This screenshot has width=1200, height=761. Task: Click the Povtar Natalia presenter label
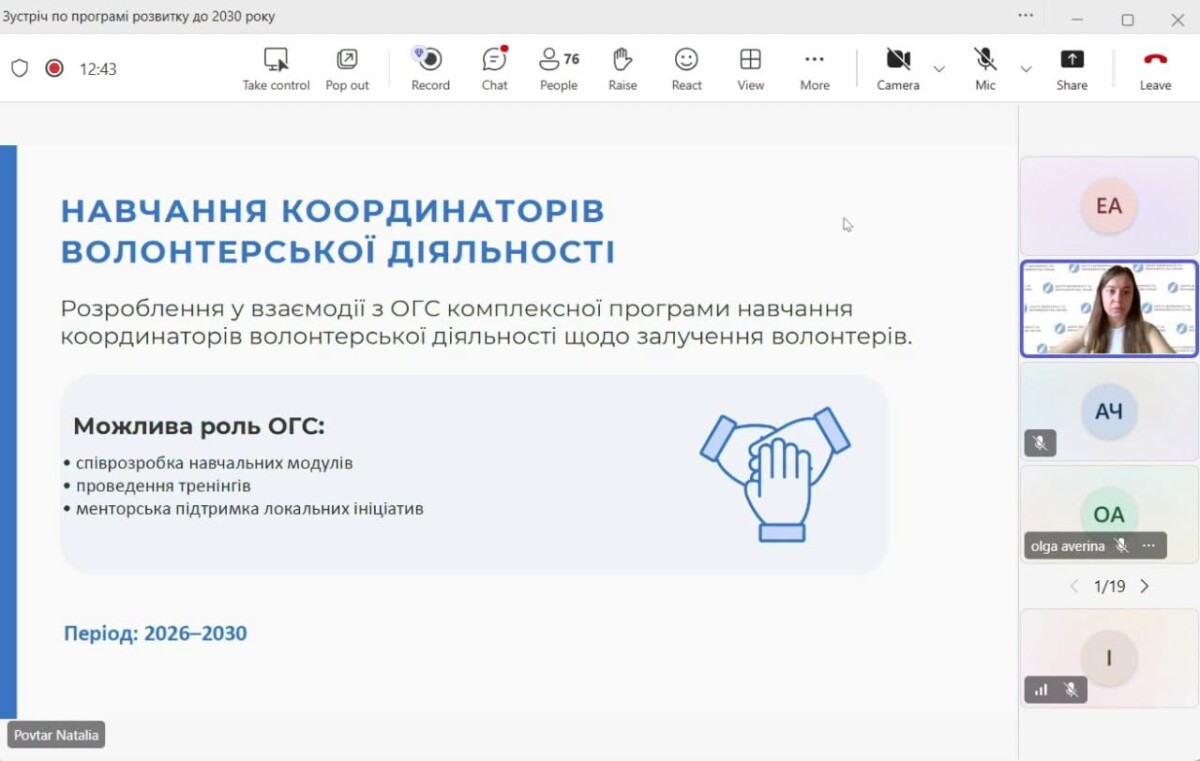(x=56, y=735)
